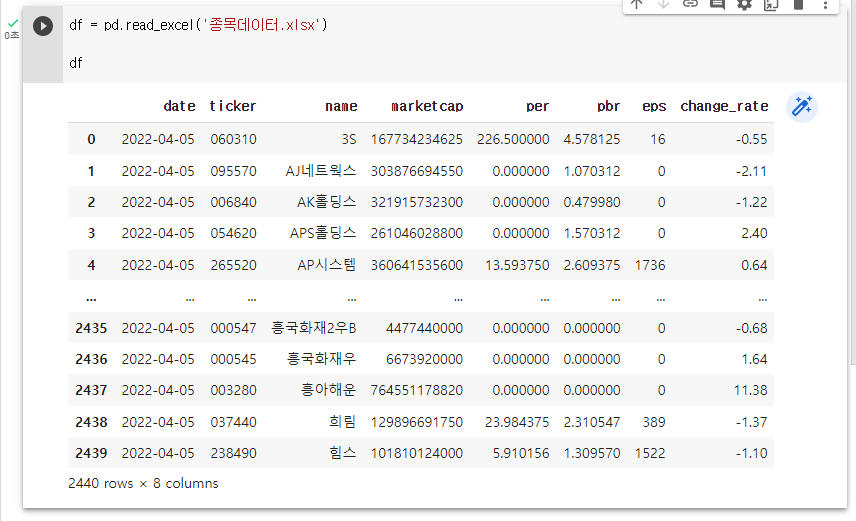
Task: Click marketcap value '360641535600'
Action: click(x=417, y=265)
